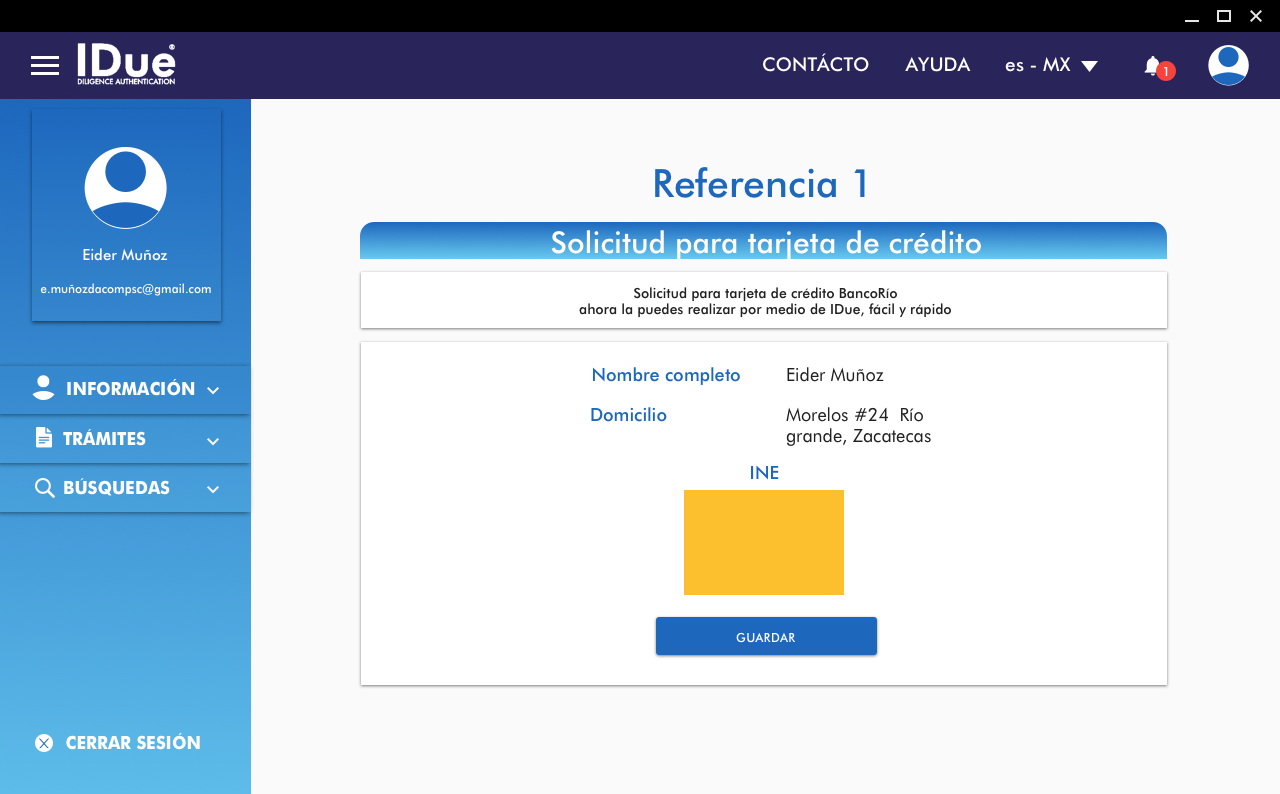Open the notifications bell icon
This screenshot has height=794, width=1280.
click(x=1153, y=66)
